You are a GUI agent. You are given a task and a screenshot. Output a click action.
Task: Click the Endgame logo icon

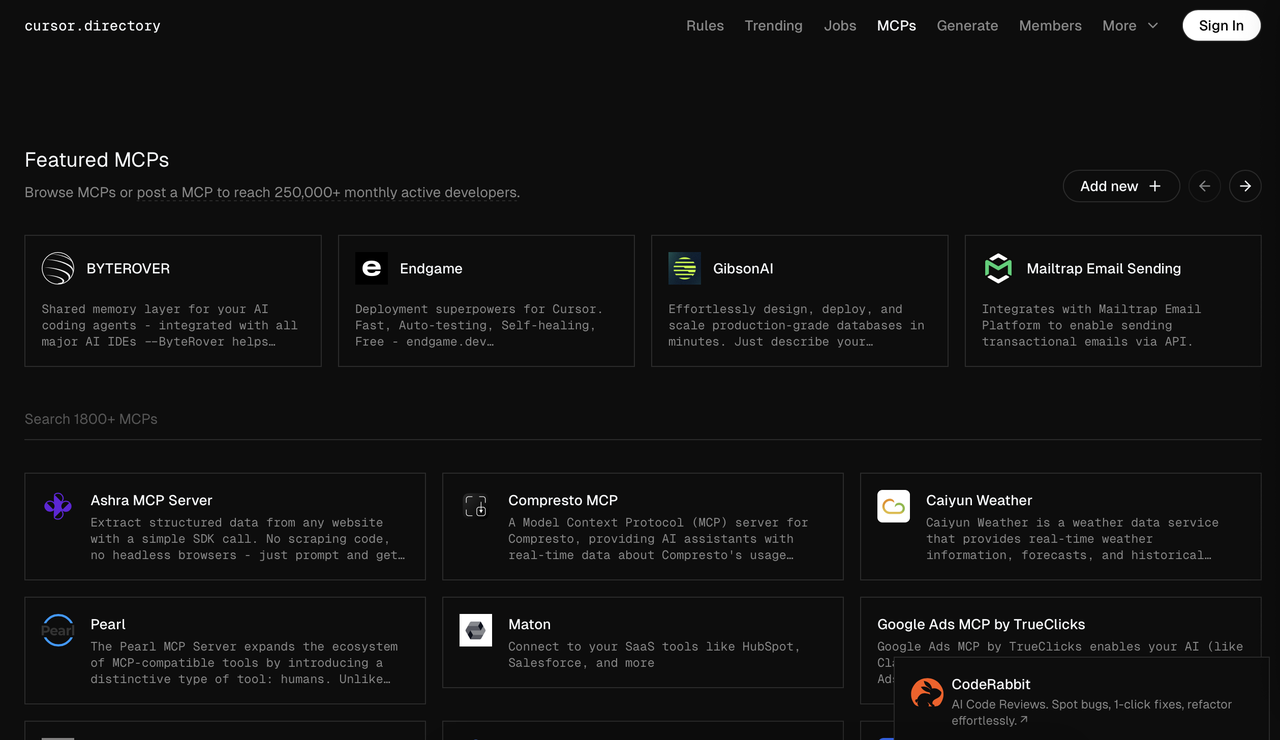point(371,268)
